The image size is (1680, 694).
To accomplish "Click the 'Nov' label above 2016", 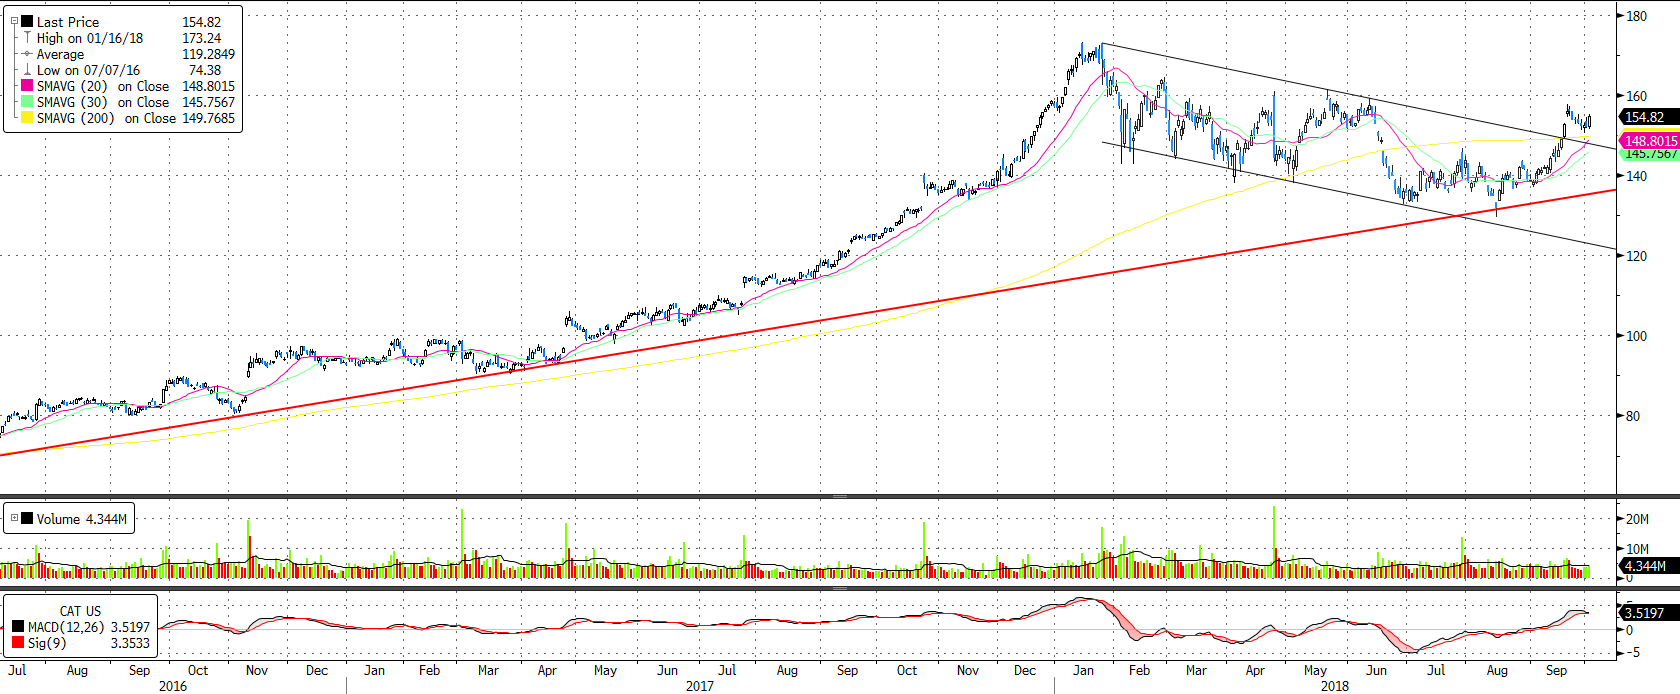I will click(x=257, y=670).
